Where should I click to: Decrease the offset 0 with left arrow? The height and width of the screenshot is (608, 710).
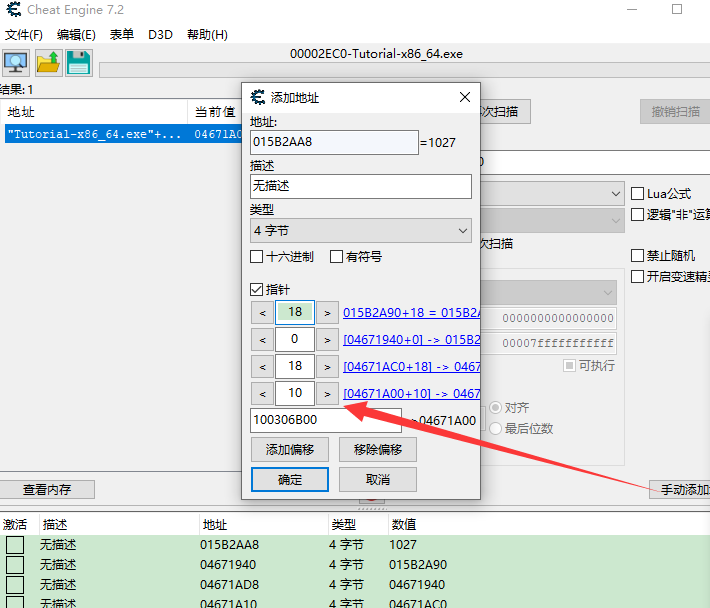[262, 340]
